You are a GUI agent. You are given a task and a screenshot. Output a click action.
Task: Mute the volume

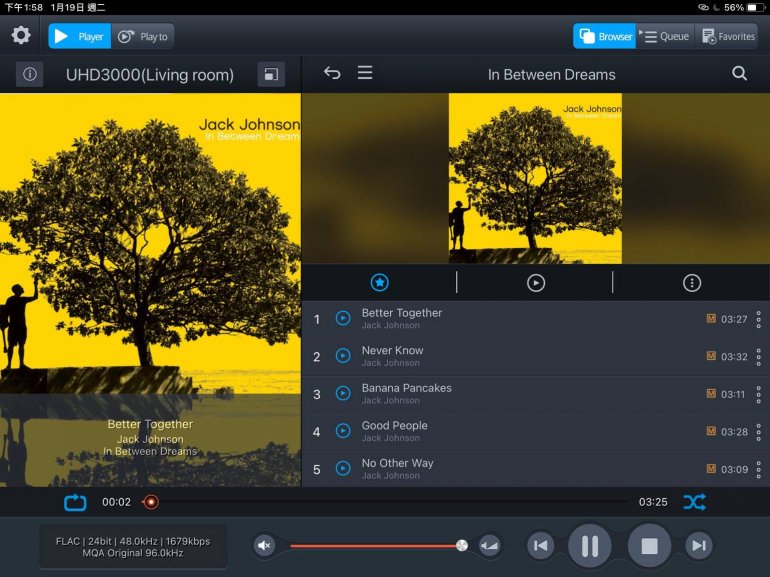(x=264, y=545)
